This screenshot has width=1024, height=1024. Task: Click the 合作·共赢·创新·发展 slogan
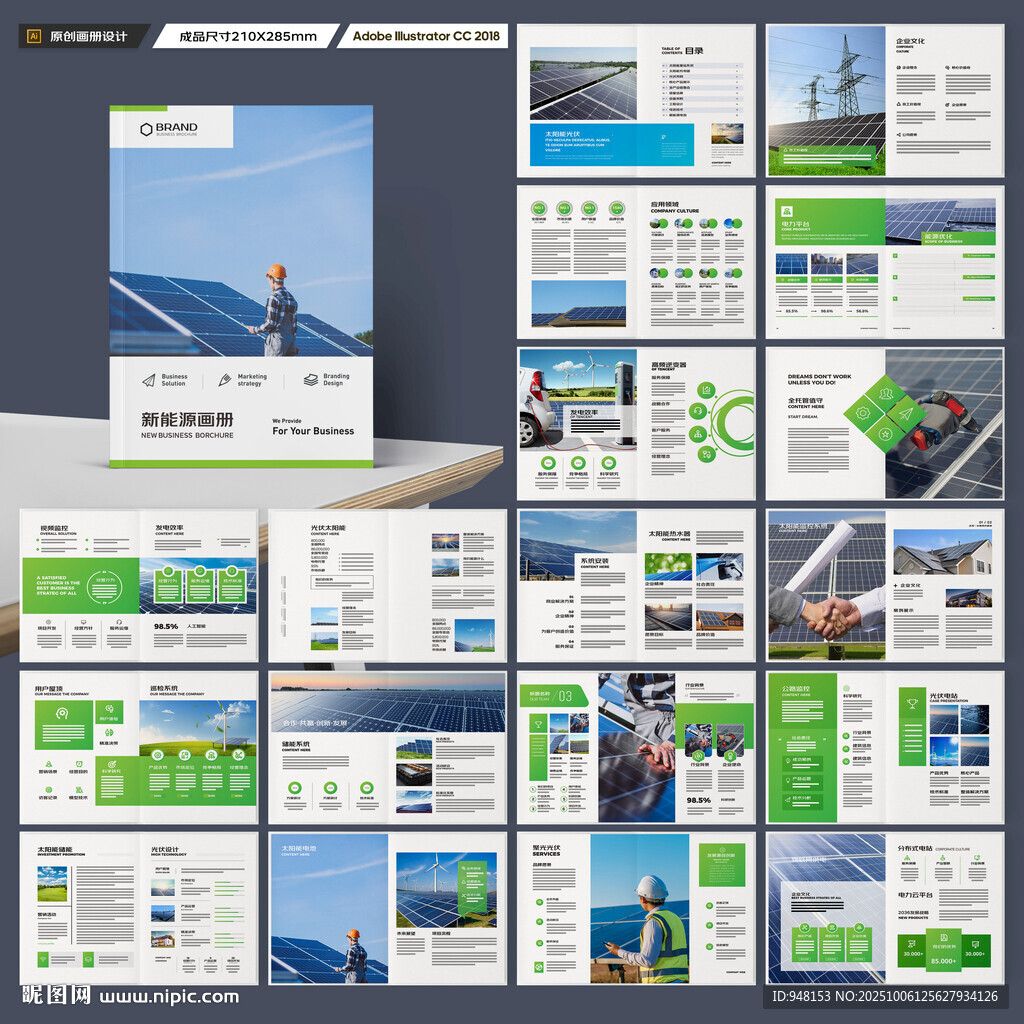point(315,724)
